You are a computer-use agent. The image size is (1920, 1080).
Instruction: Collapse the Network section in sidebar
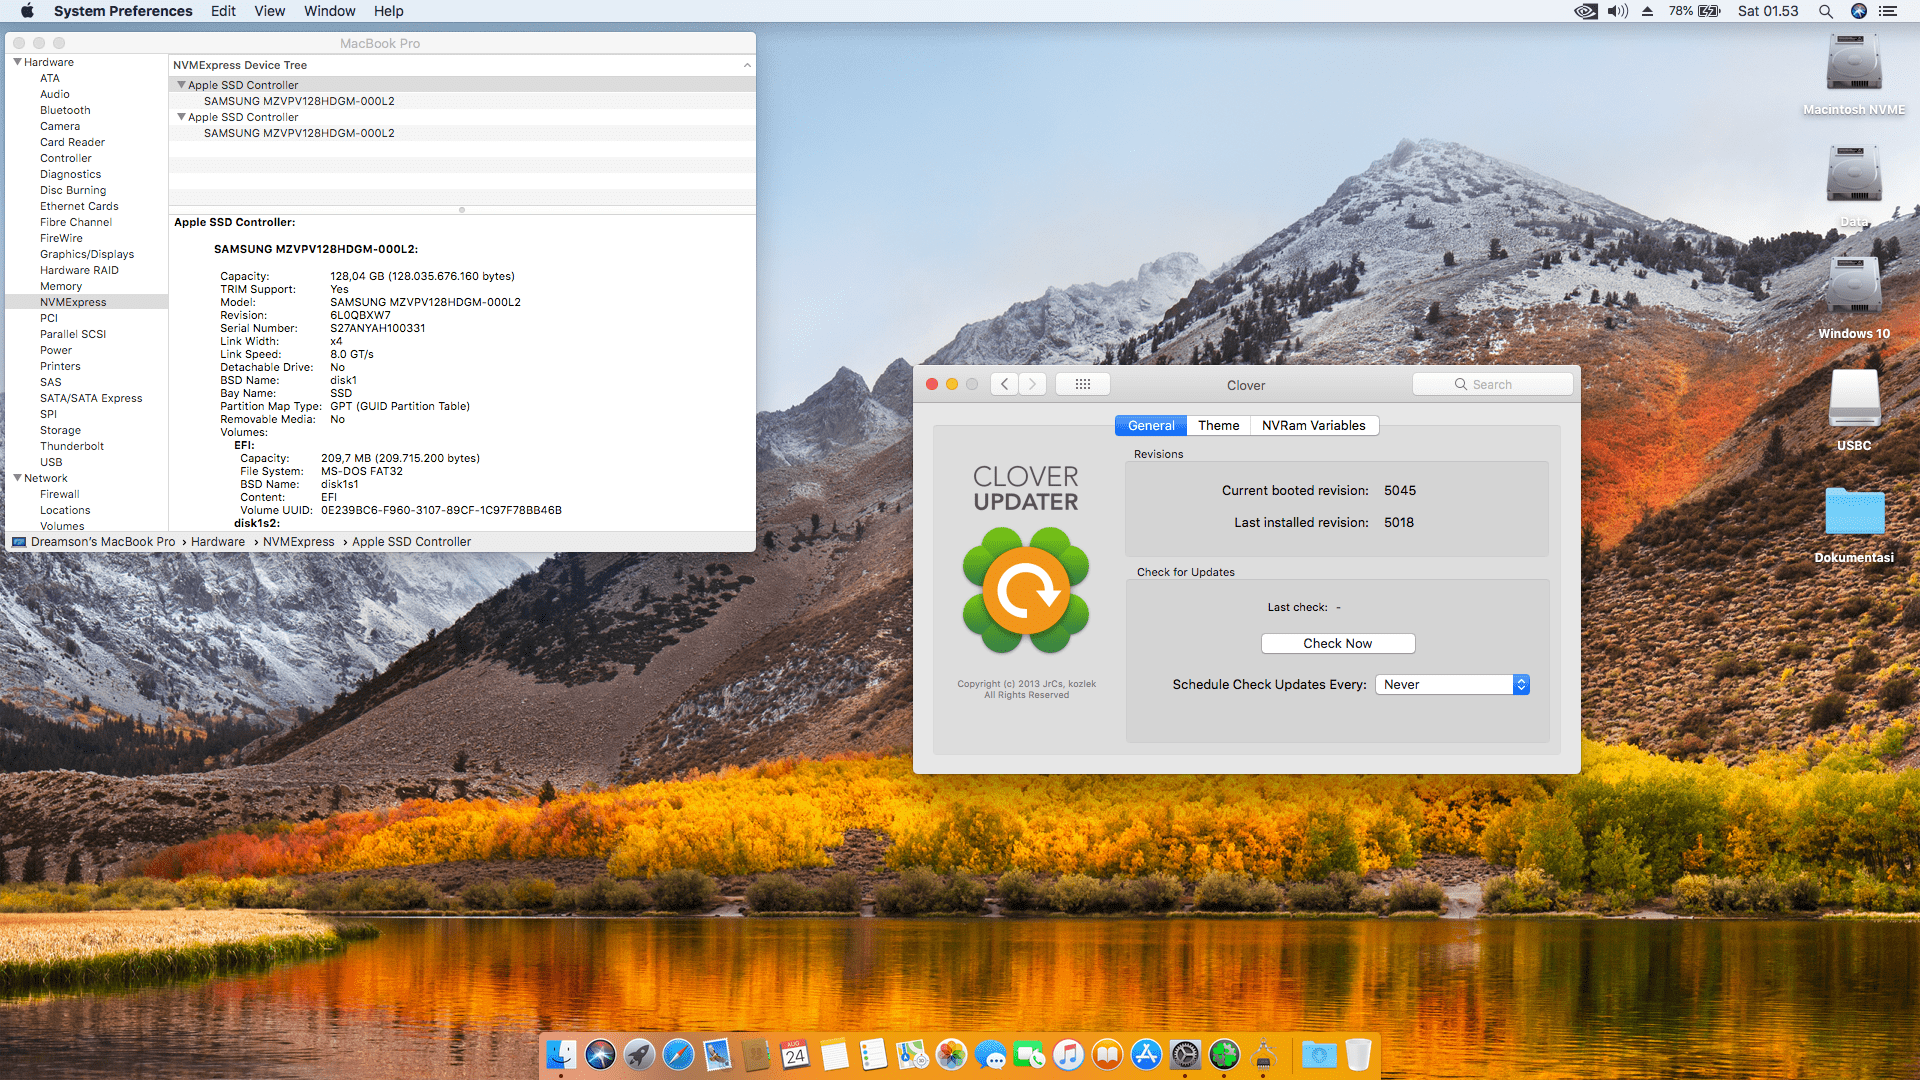click(17, 478)
